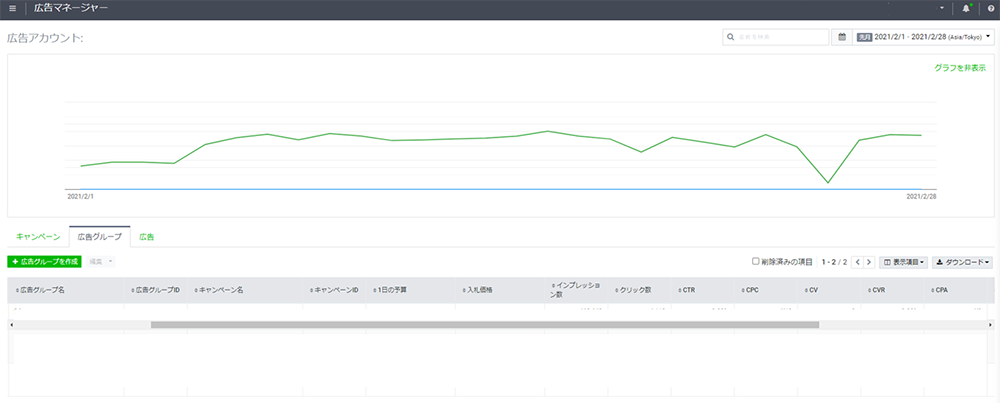Viewport: 1000px width, 403px height.
Task: Sort by CTR column
Action: pos(686,289)
